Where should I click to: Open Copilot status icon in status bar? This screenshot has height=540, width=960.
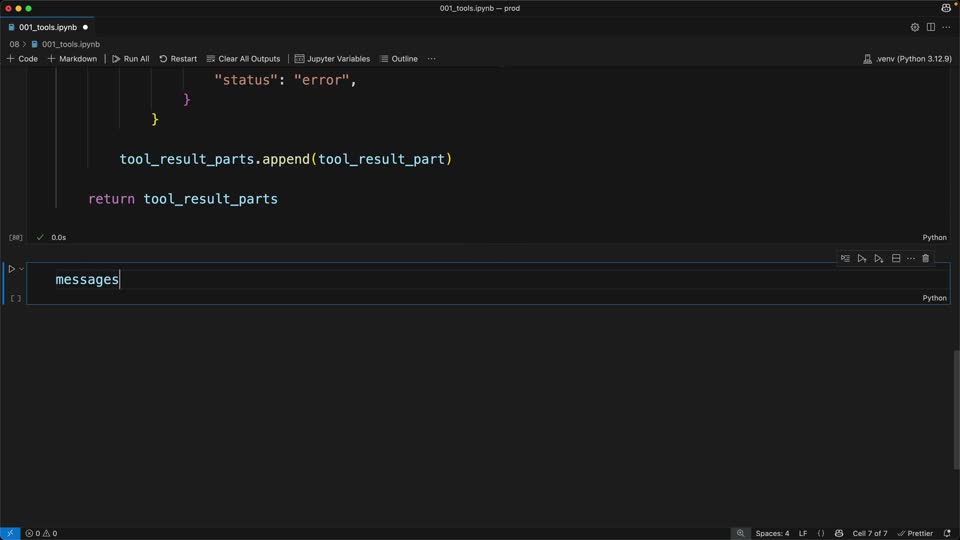839,533
